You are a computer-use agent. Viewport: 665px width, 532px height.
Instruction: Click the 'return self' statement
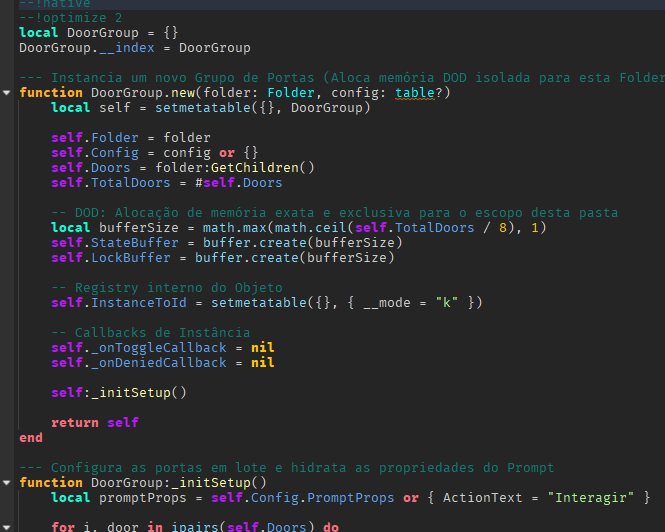click(95, 423)
